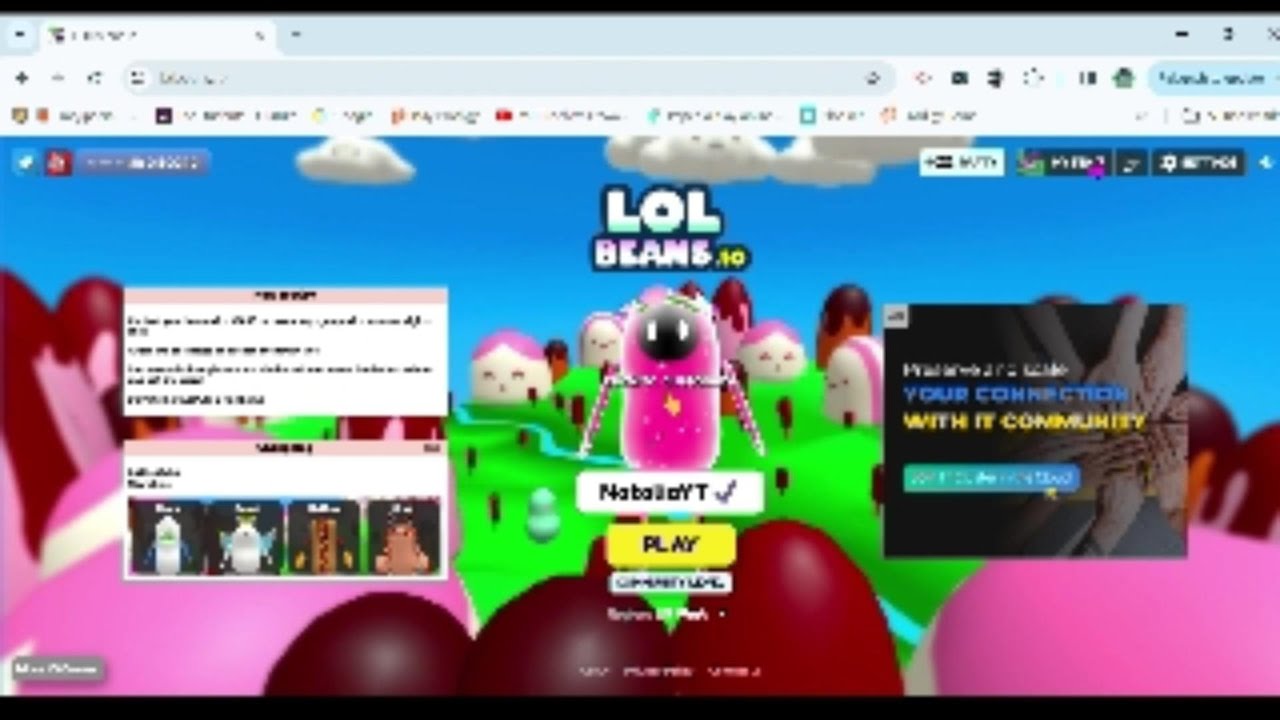Click the yellow PLAY button

[x=671, y=545]
